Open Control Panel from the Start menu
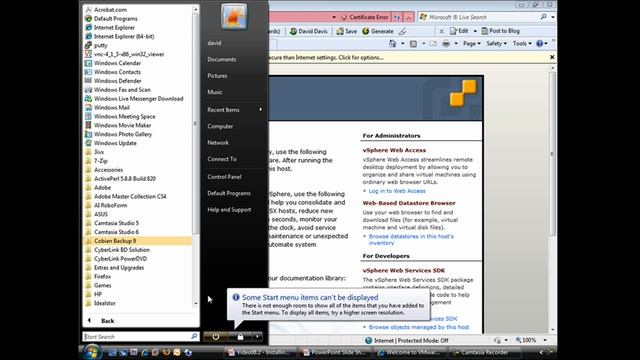The height and width of the screenshot is (360, 640). click(x=224, y=177)
